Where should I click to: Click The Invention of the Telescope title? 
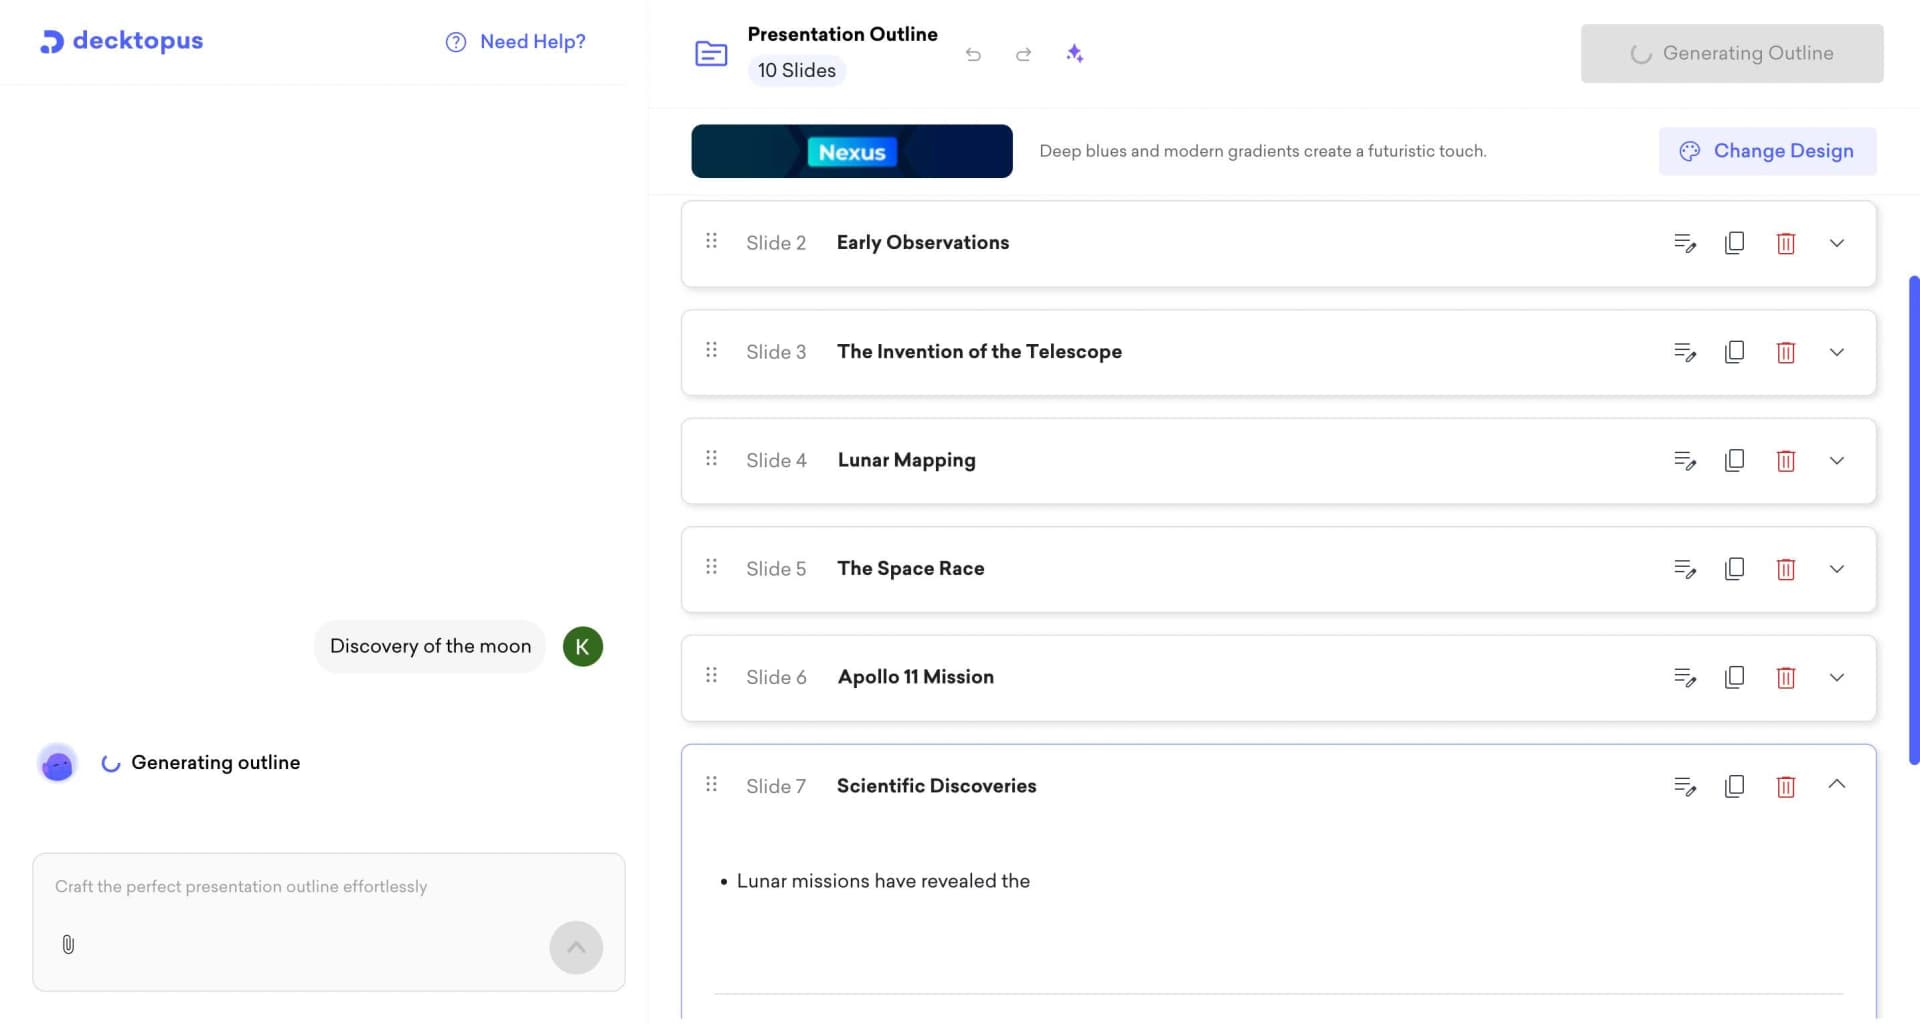979,351
